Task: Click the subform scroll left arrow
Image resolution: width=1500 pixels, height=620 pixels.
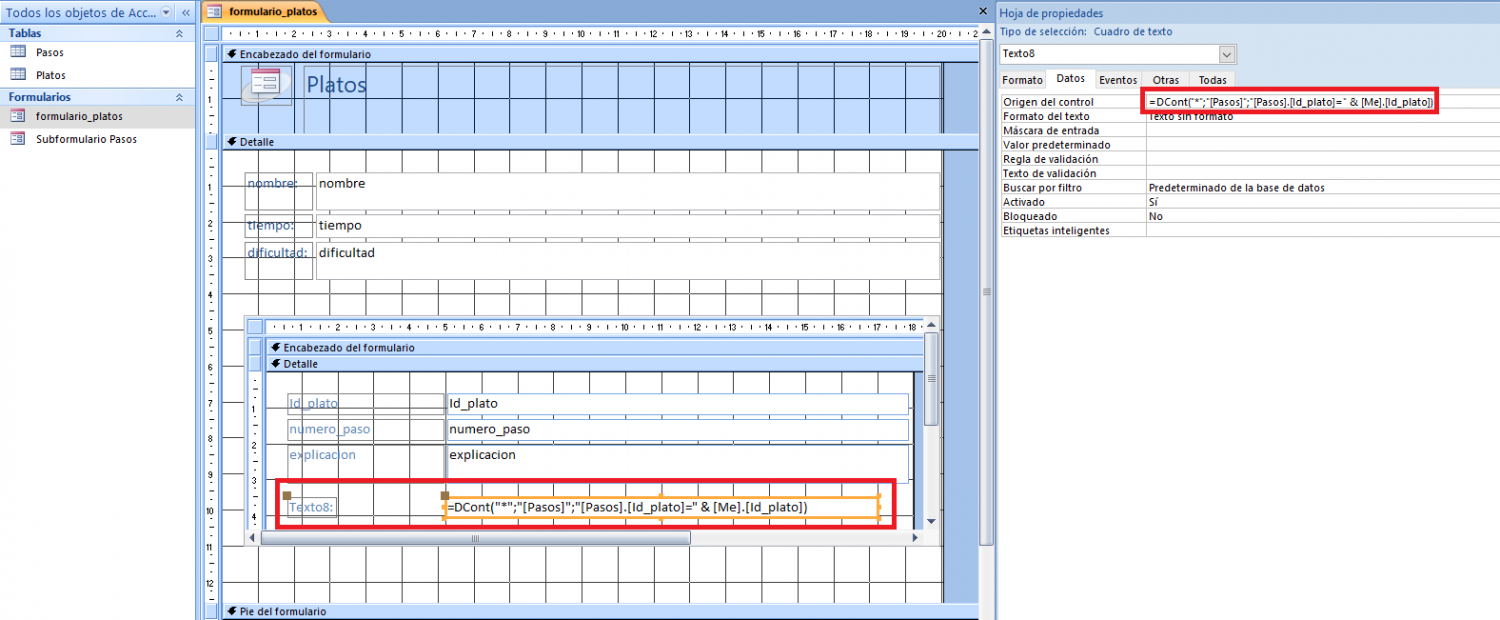Action: 254,538
